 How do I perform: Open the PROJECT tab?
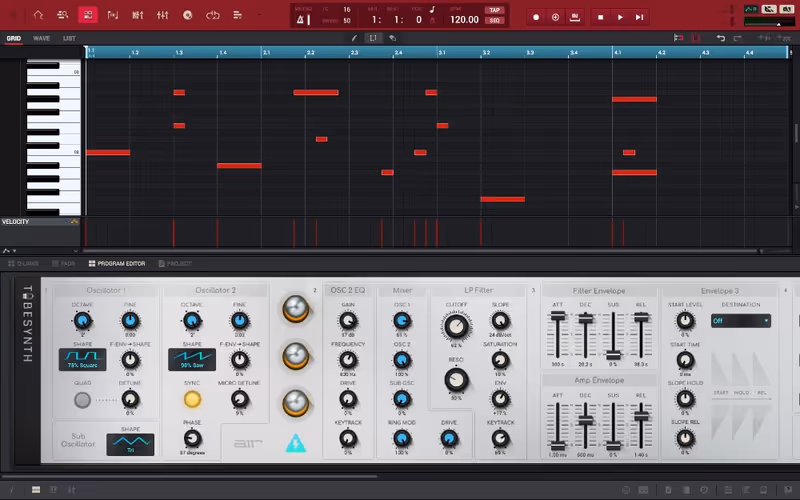(175, 263)
